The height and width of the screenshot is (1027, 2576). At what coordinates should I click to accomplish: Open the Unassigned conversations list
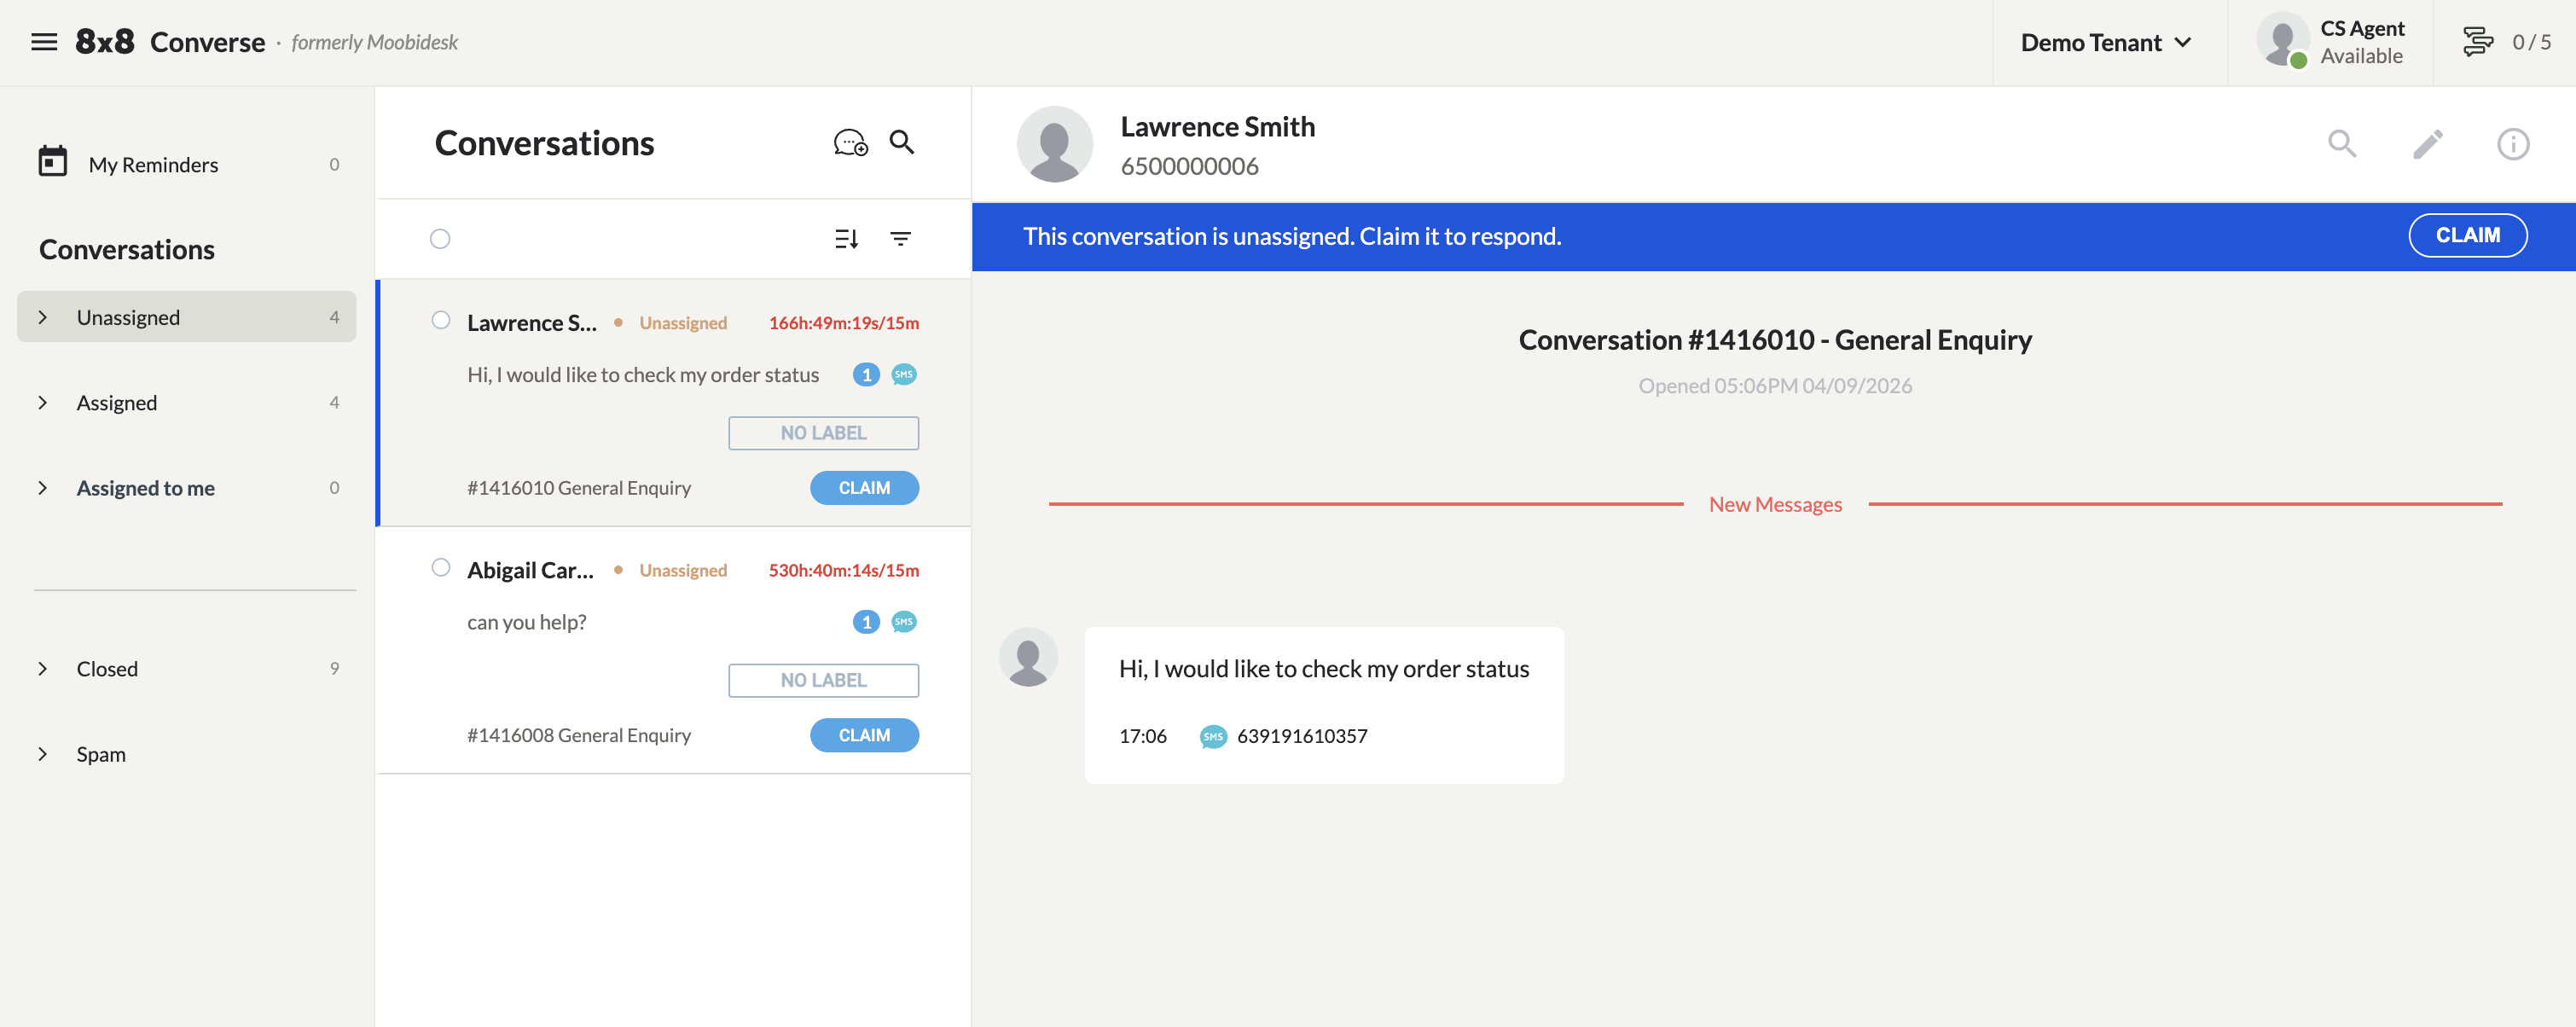tap(187, 317)
